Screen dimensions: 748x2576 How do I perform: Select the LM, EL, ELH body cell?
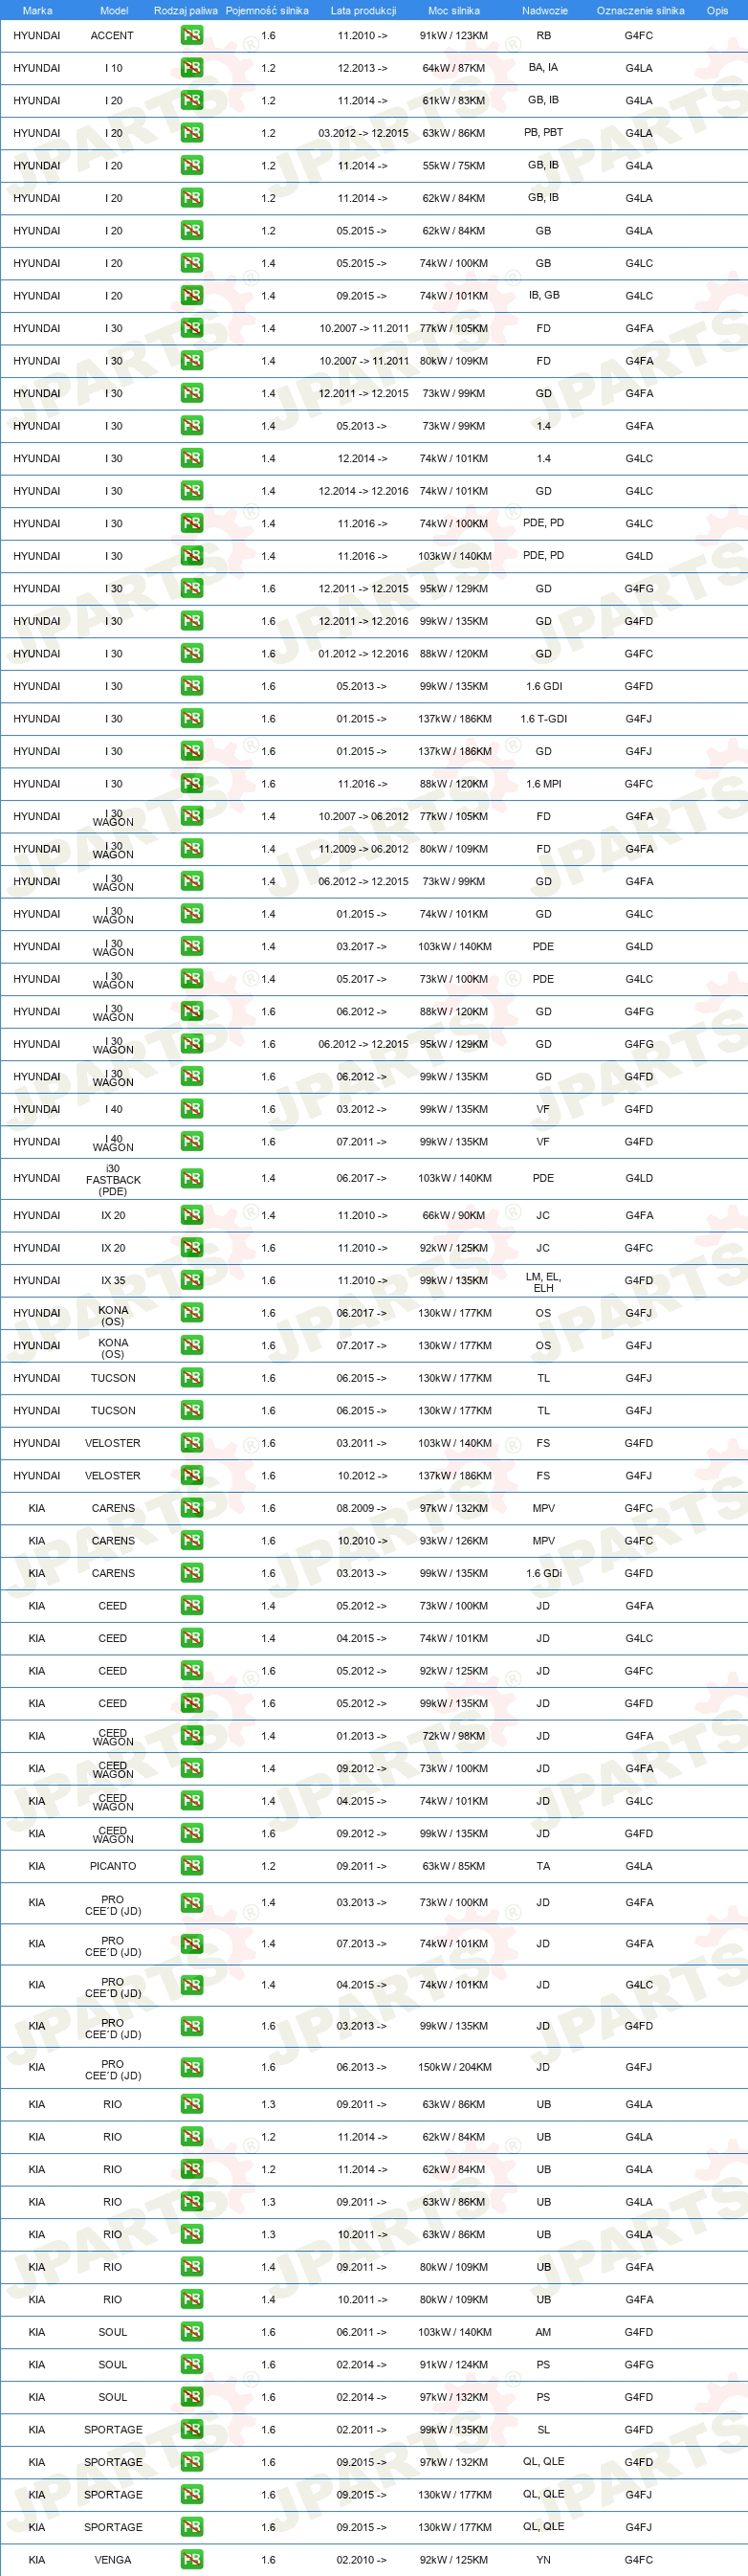pos(543,1282)
